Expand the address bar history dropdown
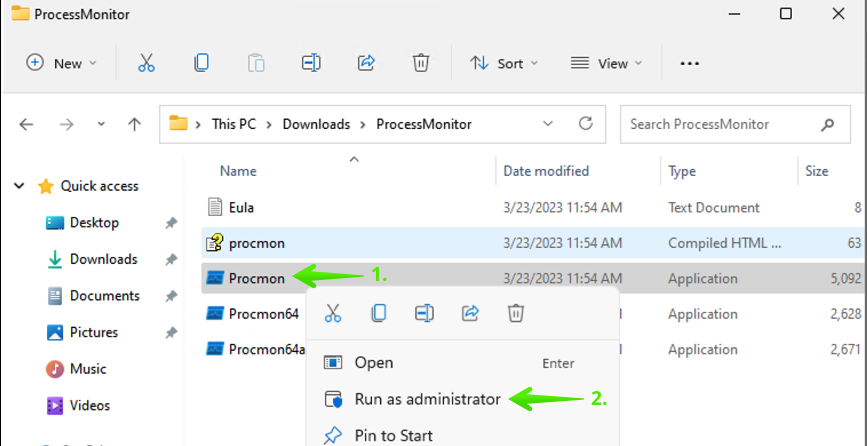 click(x=548, y=124)
